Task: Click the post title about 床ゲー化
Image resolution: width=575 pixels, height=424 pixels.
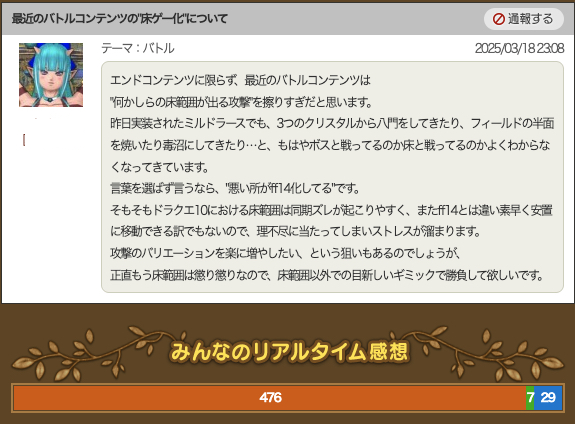Action: click(x=120, y=18)
